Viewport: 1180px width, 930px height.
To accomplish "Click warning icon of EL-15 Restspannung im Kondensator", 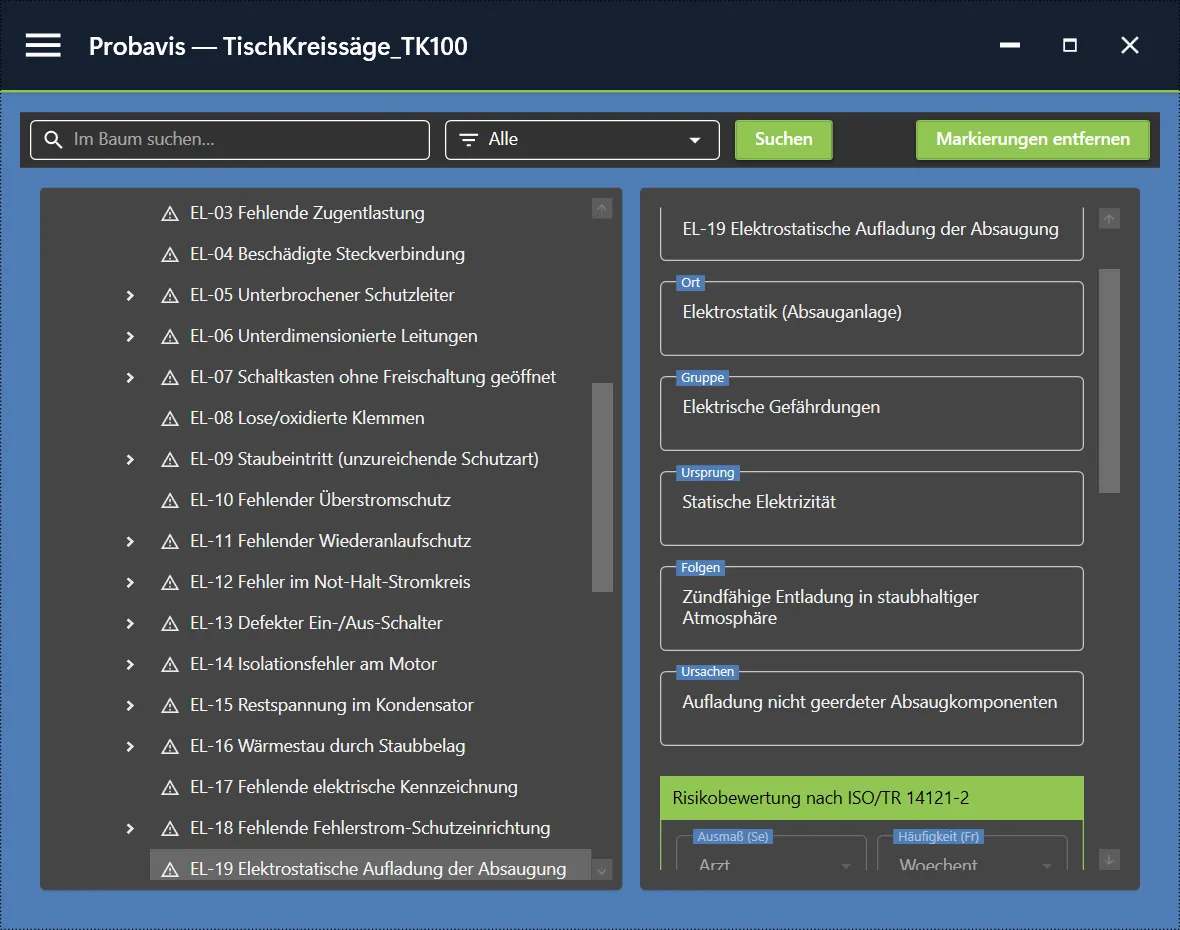I will click(170, 706).
